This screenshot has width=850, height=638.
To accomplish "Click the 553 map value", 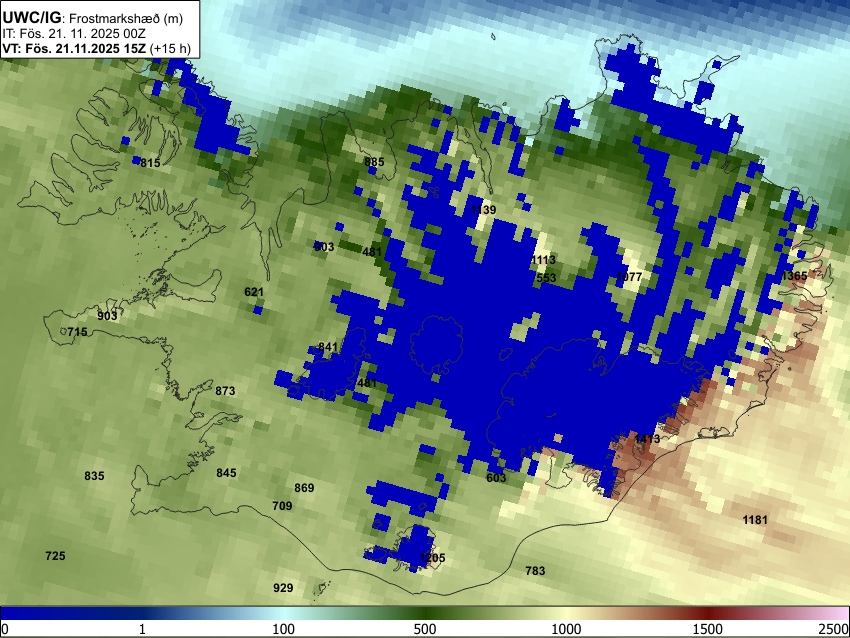I will point(546,278).
